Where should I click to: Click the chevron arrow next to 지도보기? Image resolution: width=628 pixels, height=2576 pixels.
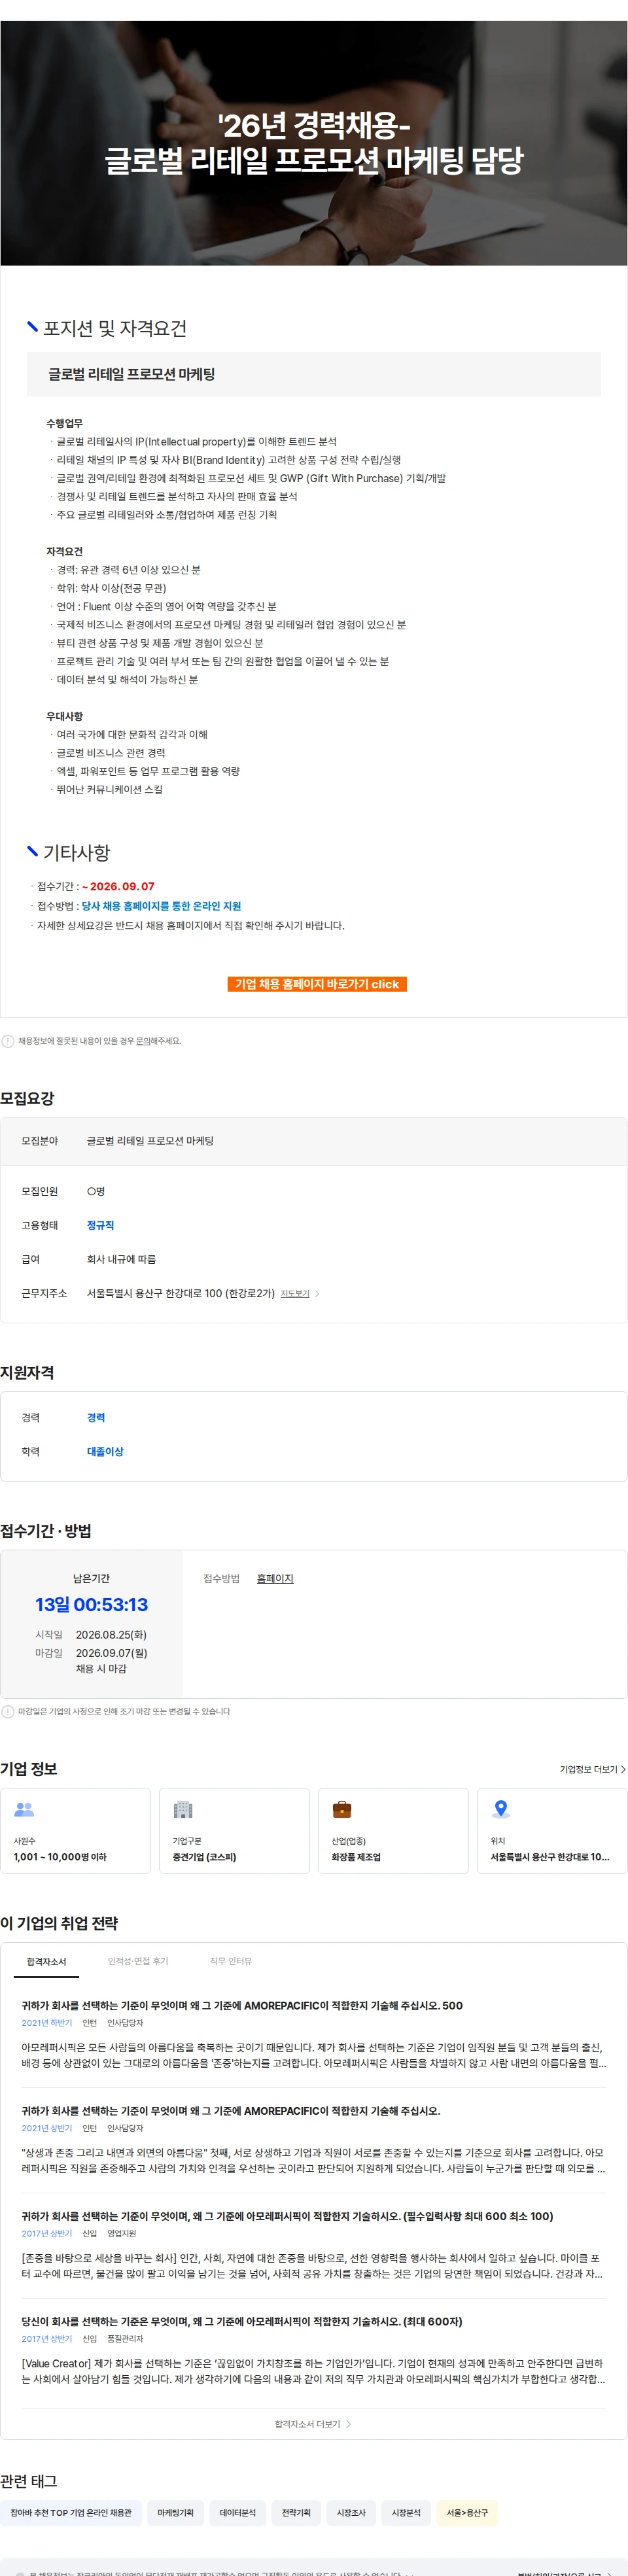pyautogui.click(x=317, y=1294)
